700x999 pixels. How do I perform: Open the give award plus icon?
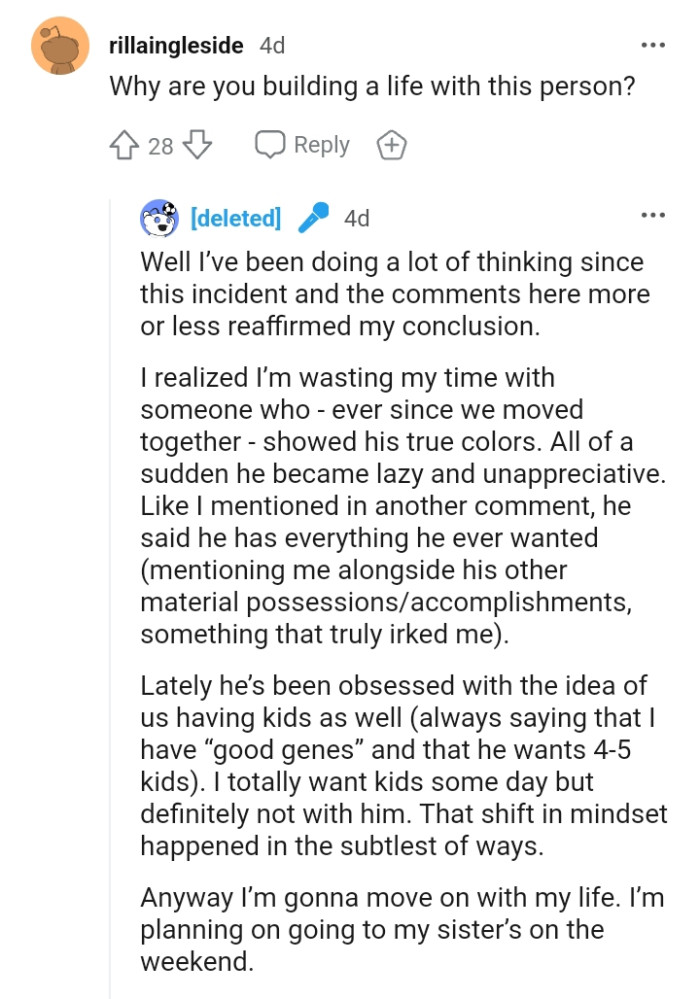[x=392, y=144]
